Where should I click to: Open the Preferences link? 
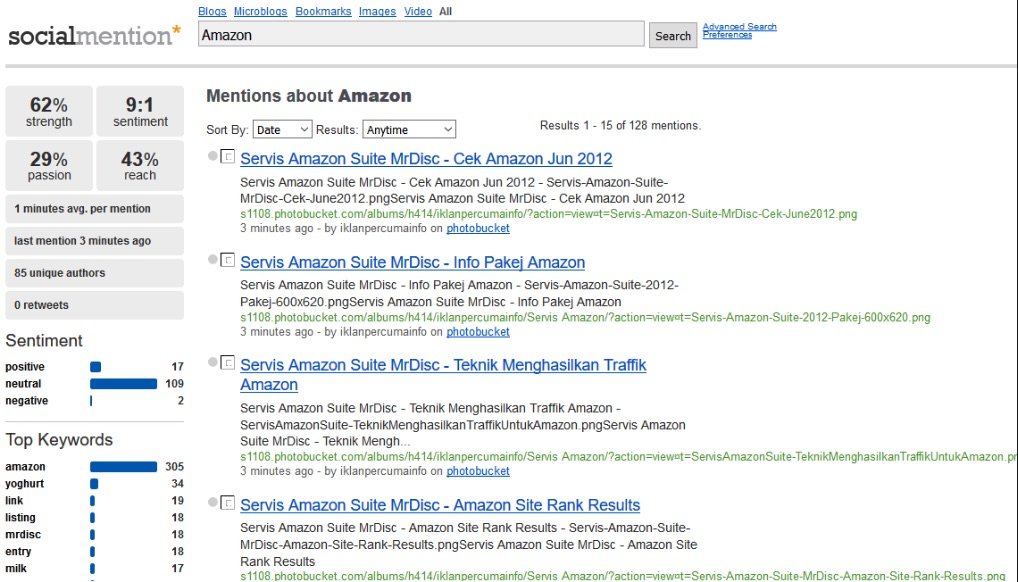click(x=727, y=35)
